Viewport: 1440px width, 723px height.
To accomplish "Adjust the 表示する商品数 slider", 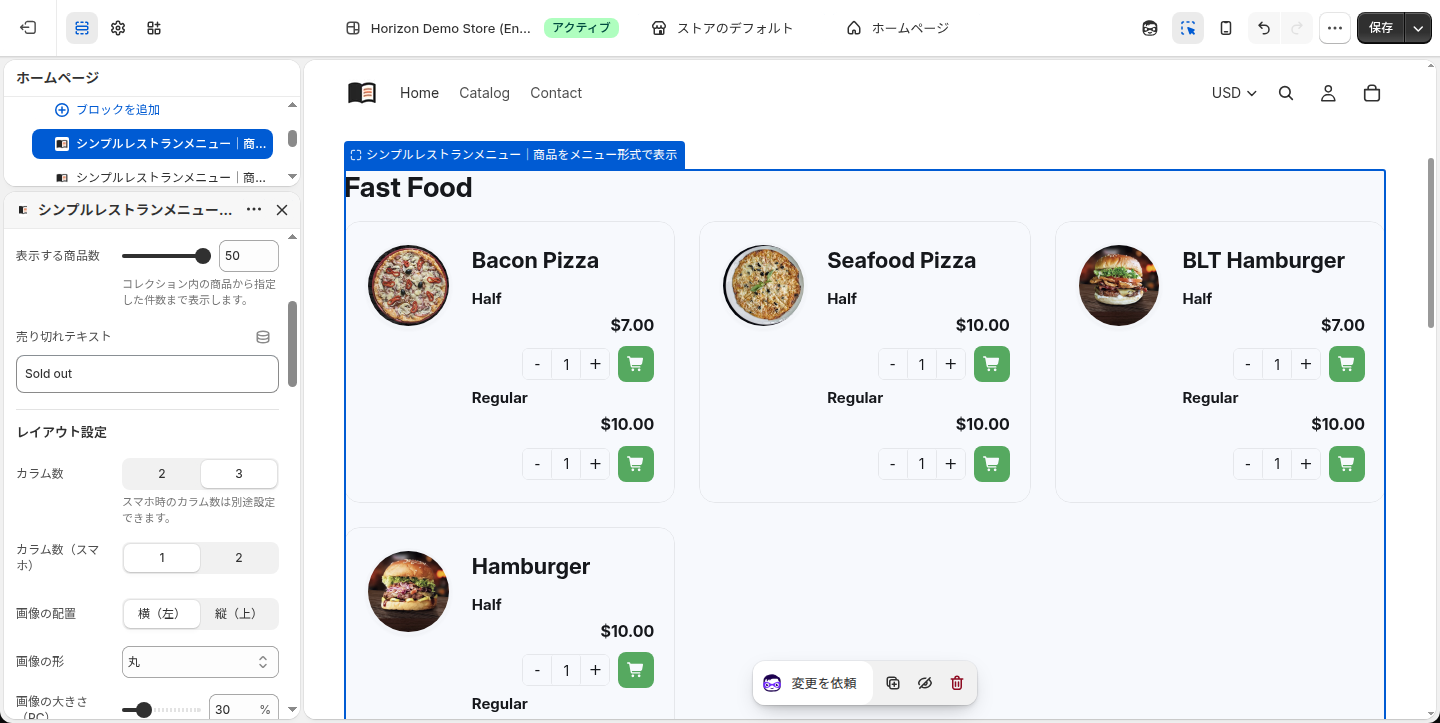I will coord(166,256).
